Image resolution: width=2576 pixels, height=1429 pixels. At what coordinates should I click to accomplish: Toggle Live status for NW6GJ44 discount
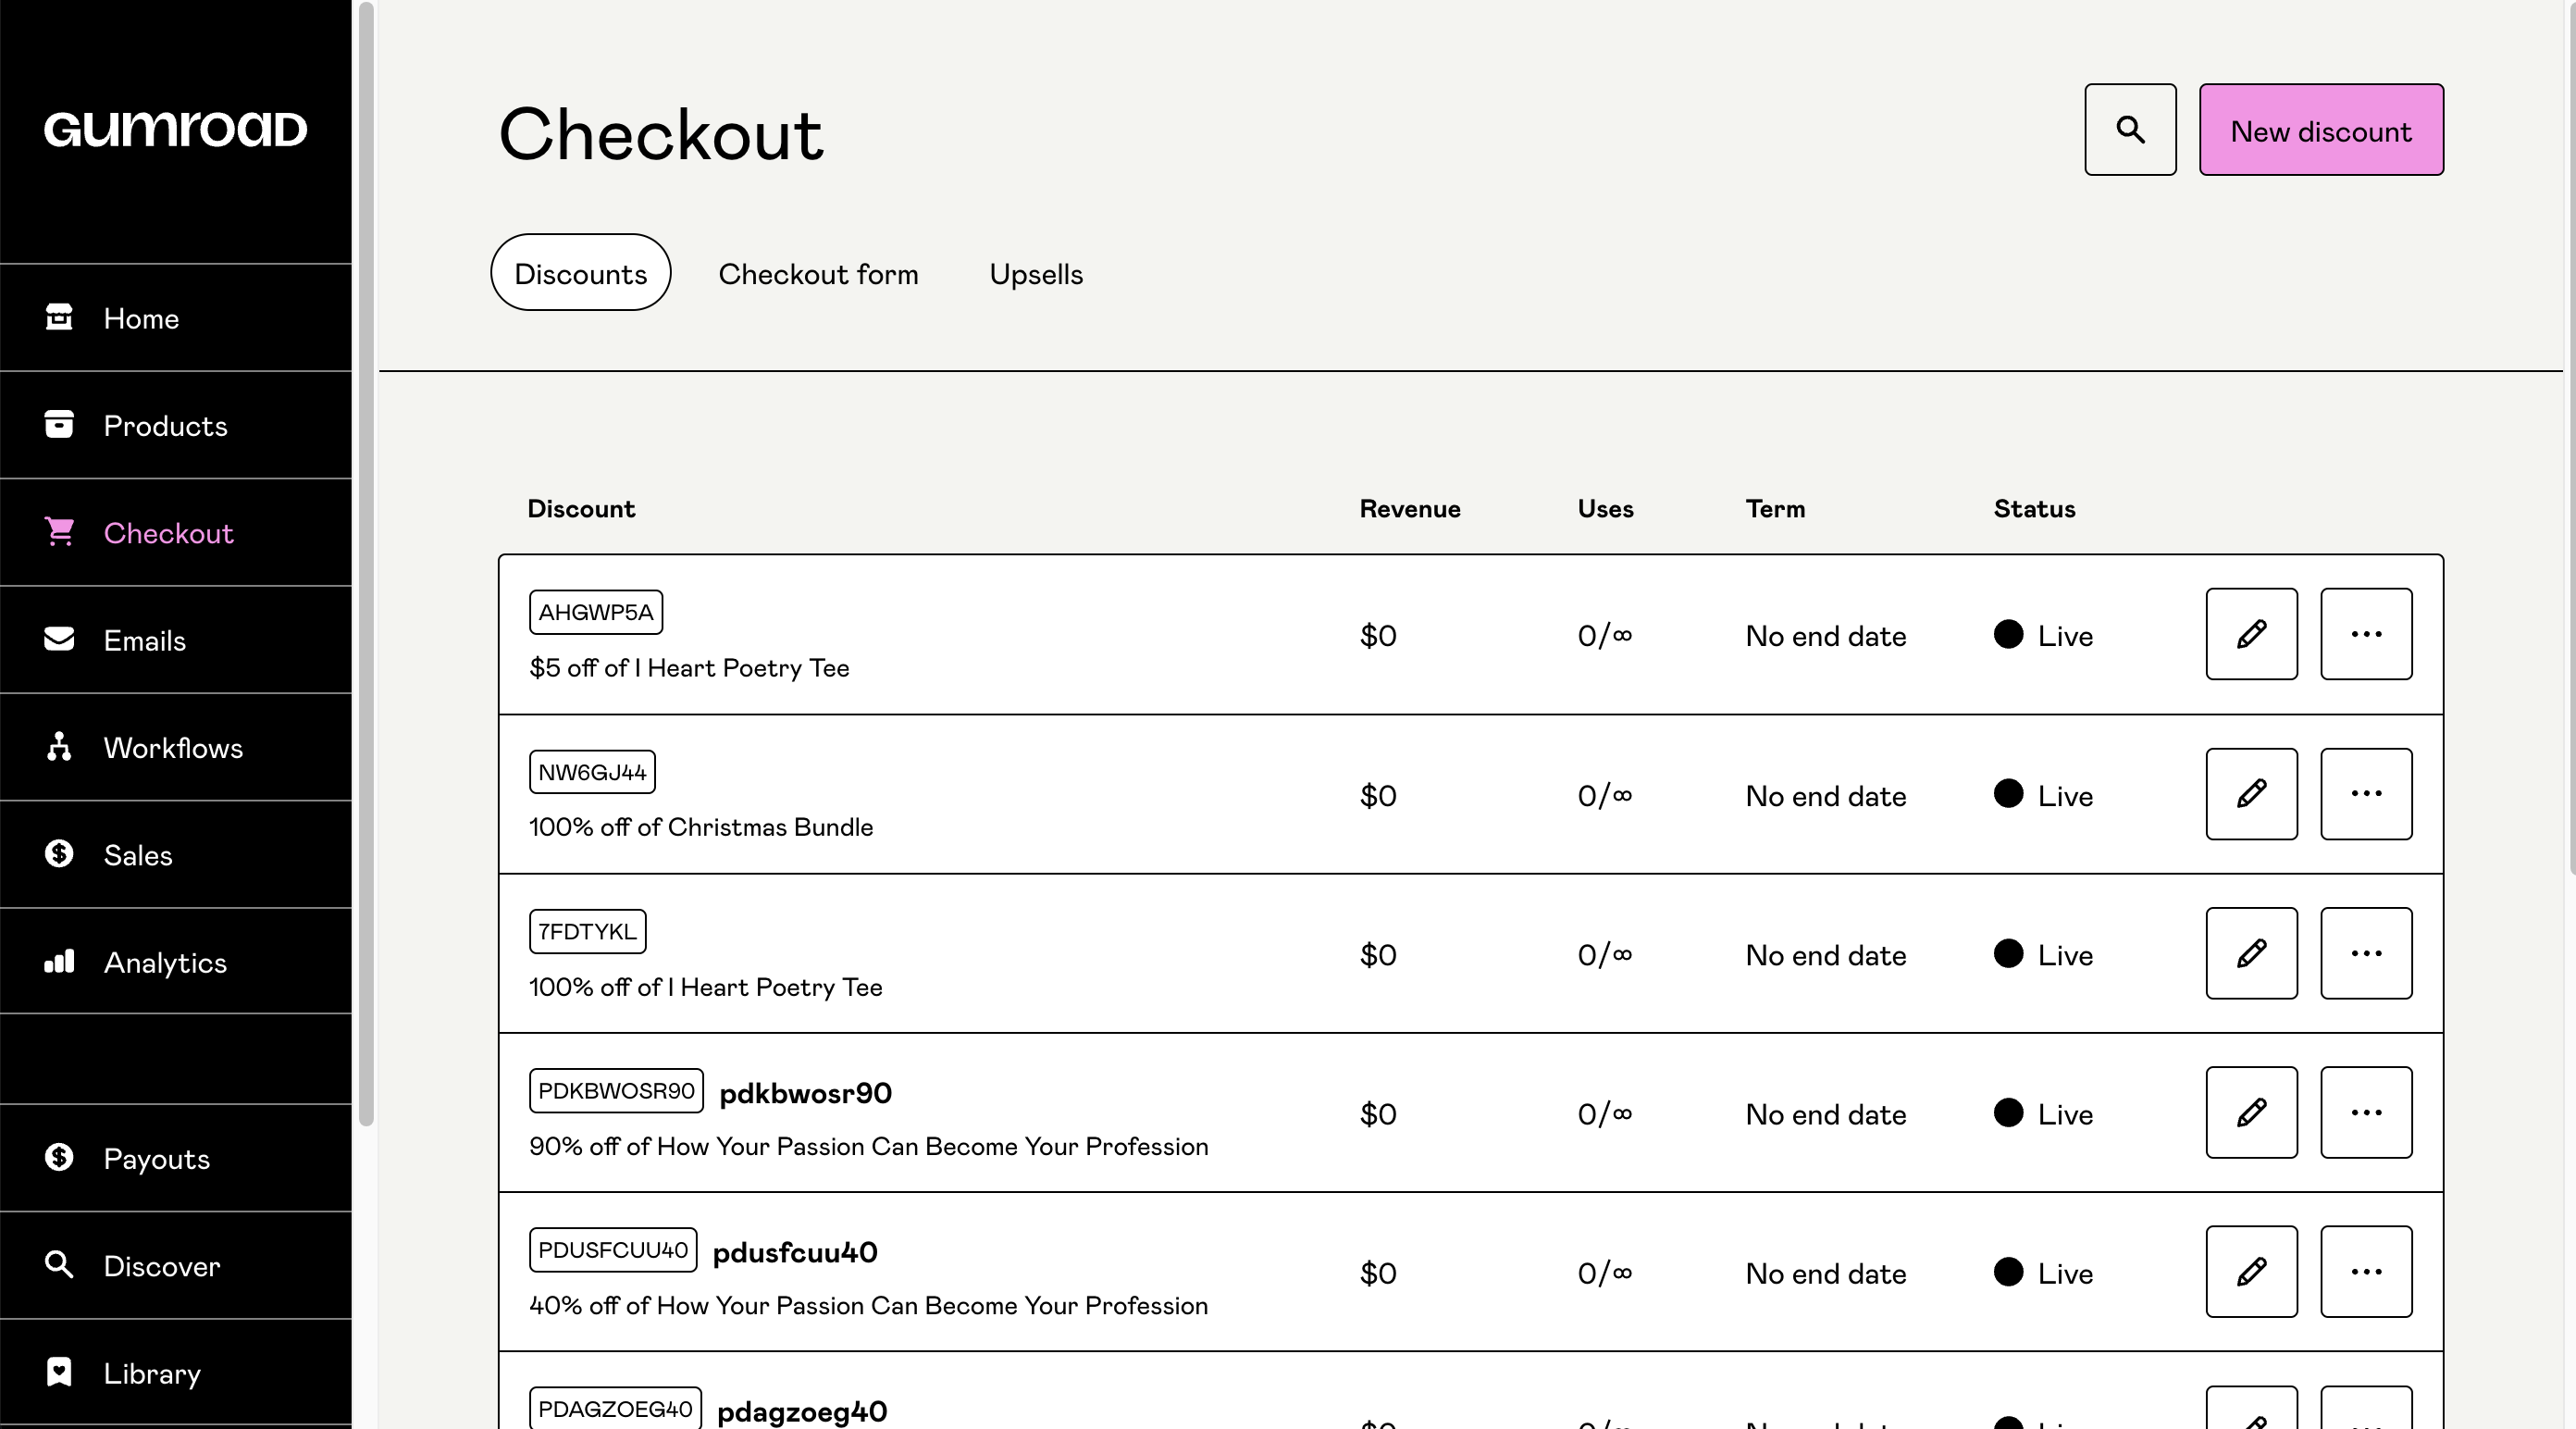click(2004, 794)
